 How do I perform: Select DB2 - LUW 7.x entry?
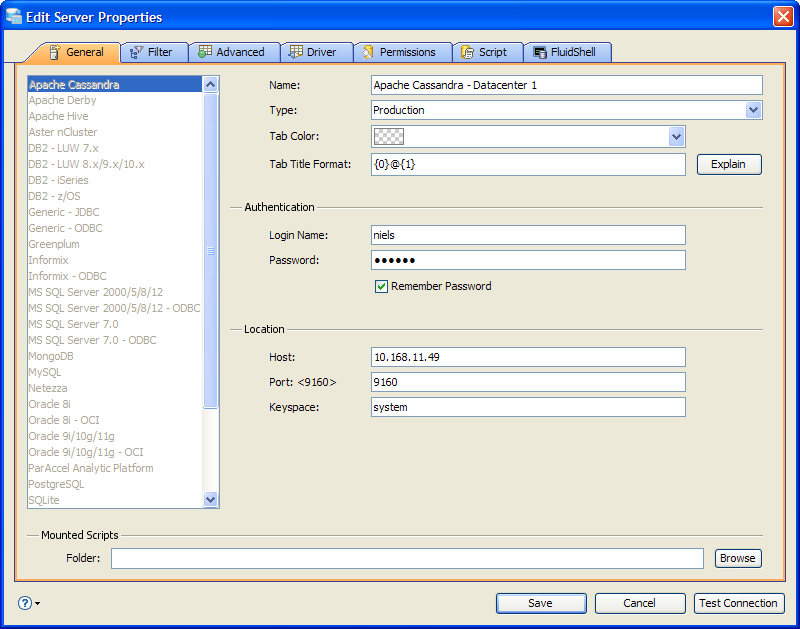(x=115, y=148)
